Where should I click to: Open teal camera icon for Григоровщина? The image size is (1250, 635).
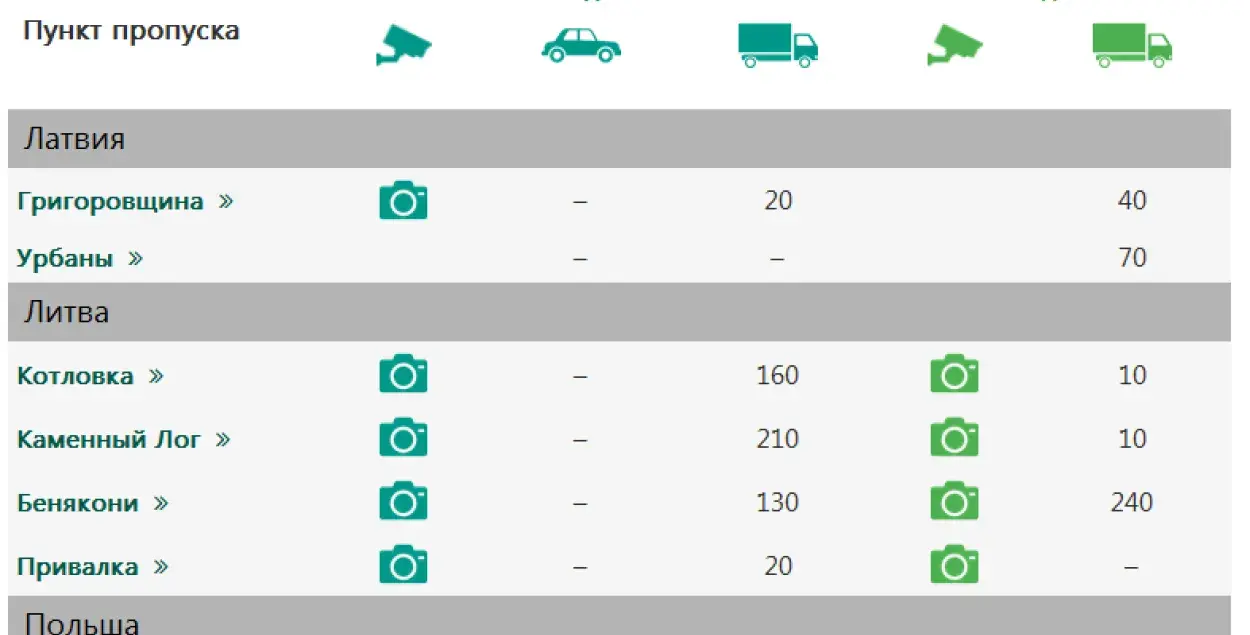tap(403, 201)
